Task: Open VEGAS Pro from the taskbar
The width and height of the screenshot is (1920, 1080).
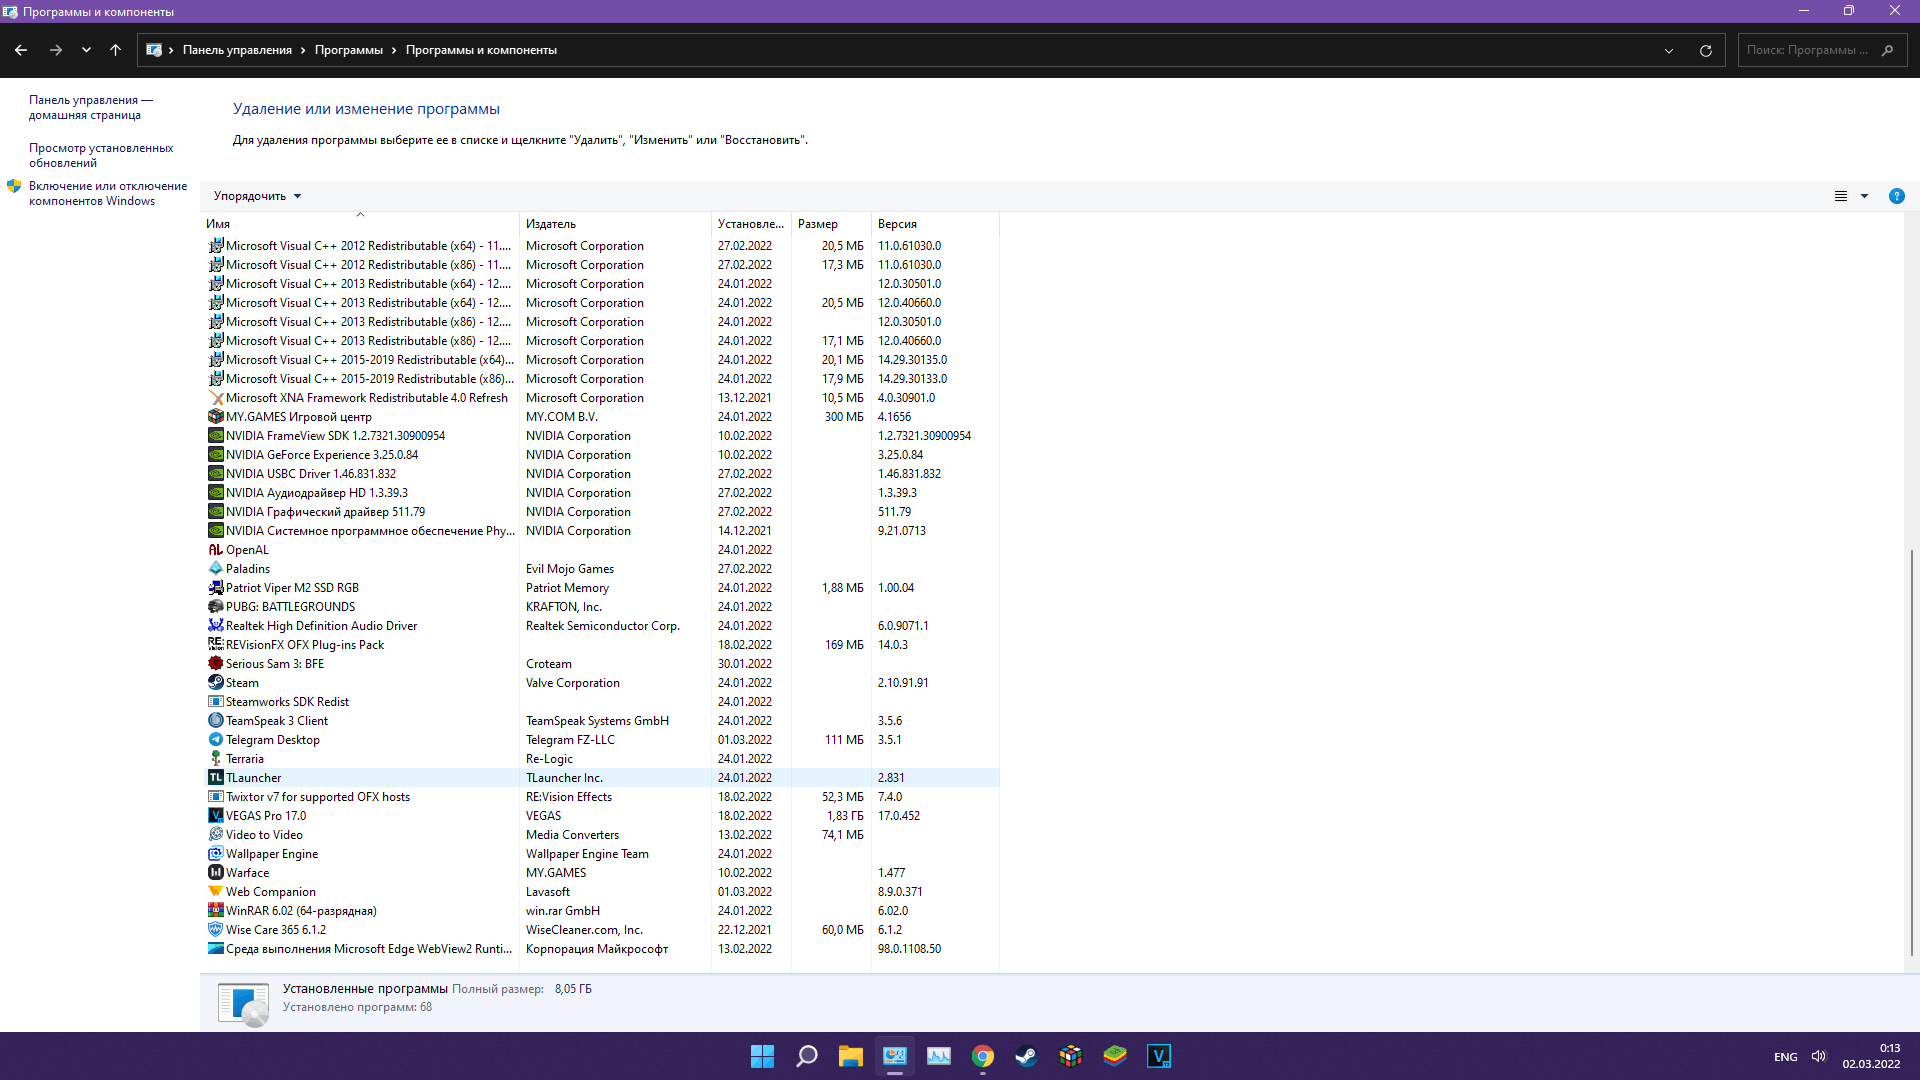Action: point(1159,1056)
